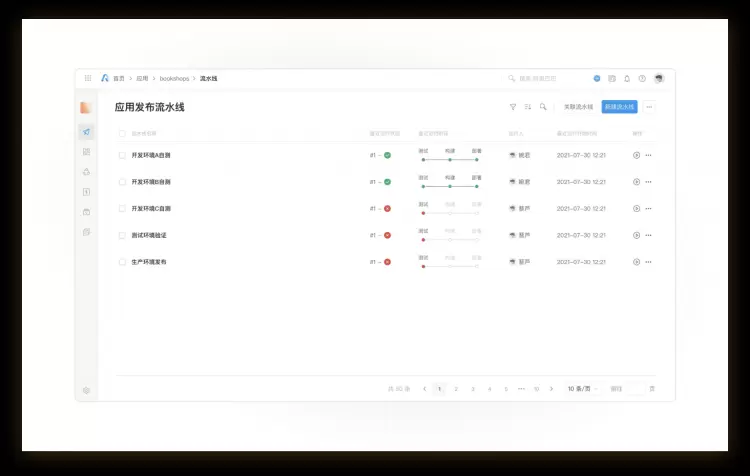Open the help question mark icon
Viewport: 750px width, 476px height.
pyautogui.click(x=642, y=78)
